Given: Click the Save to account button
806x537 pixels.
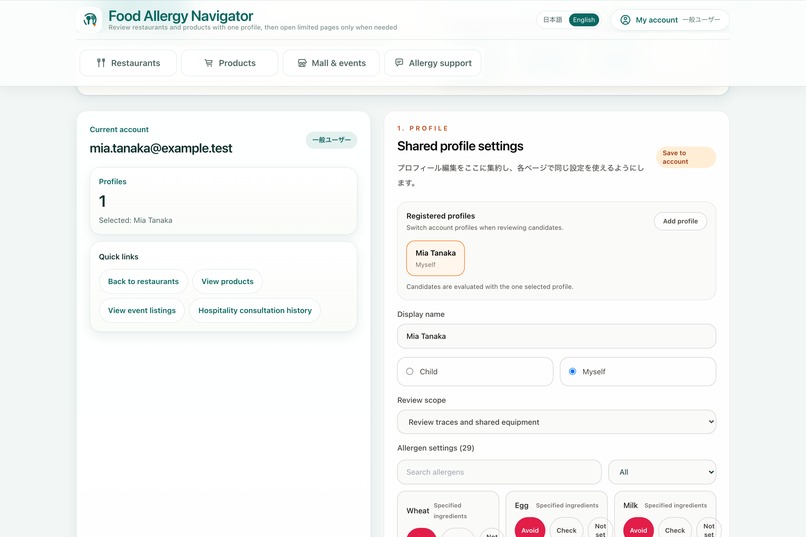Looking at the screenshot, I should (x=686, y=157).
